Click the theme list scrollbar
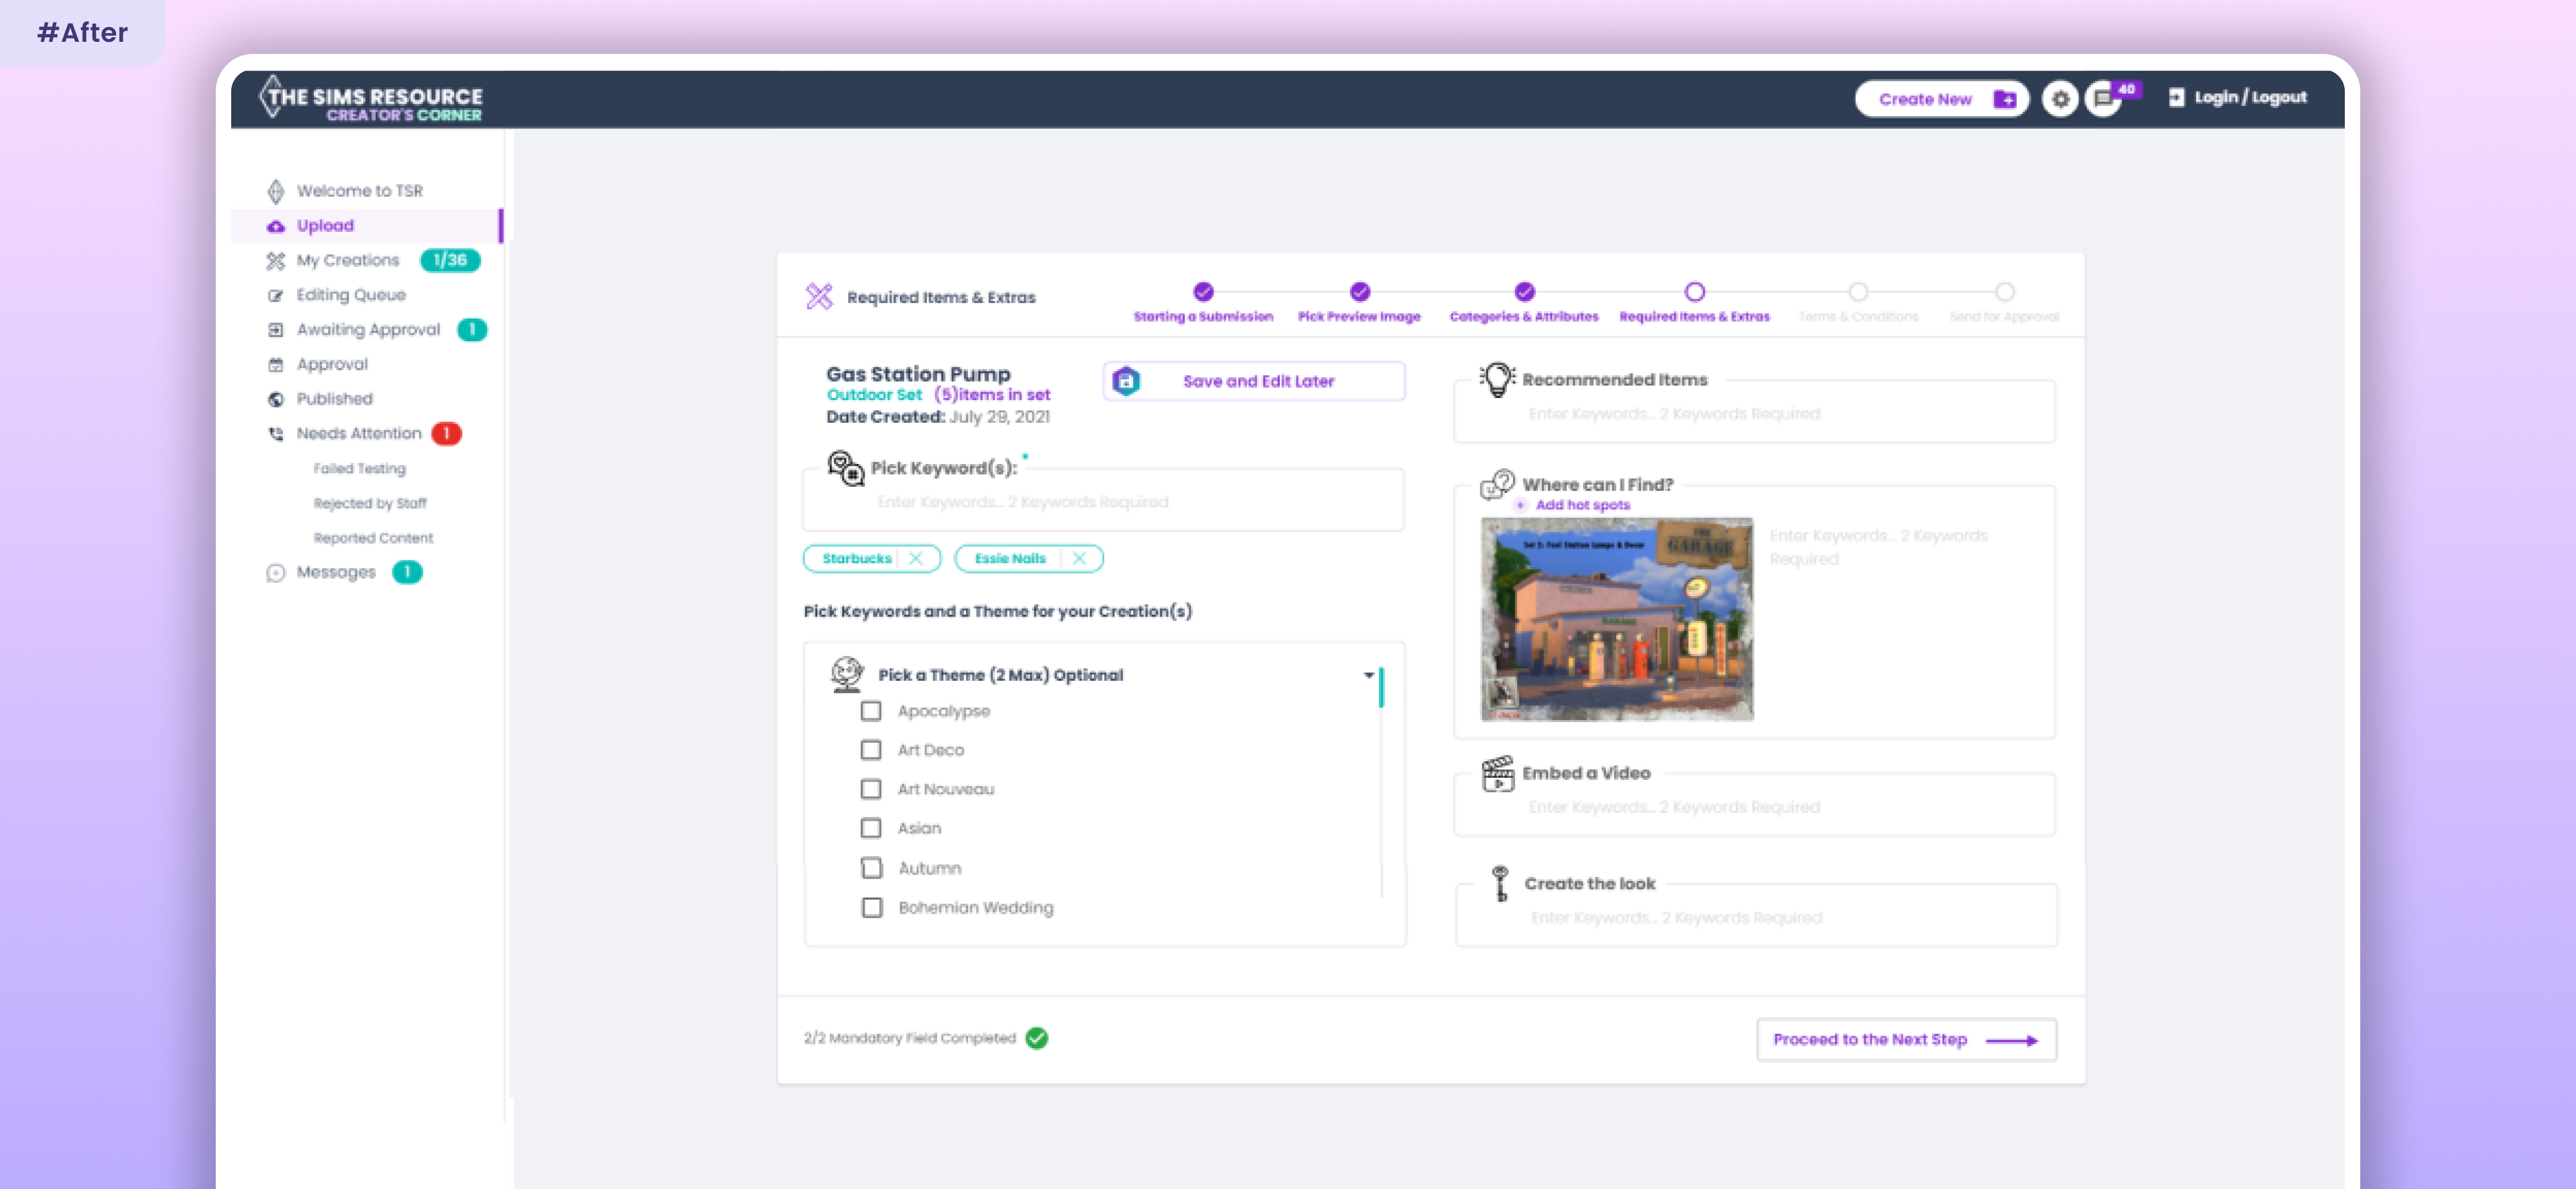2576x1189 pixels. click(x=1381, y=688)
